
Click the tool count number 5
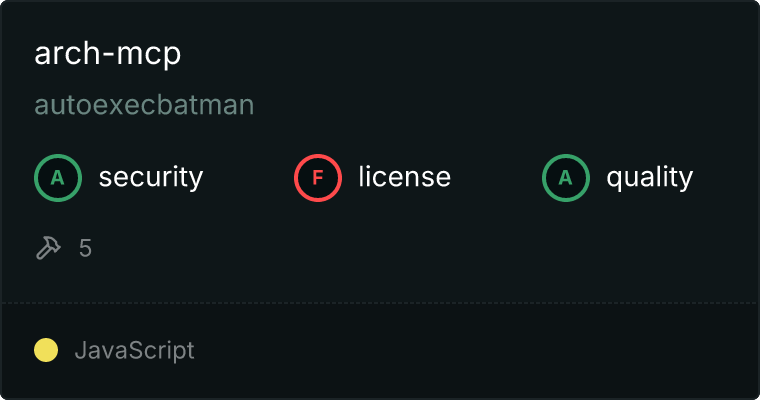86,248
